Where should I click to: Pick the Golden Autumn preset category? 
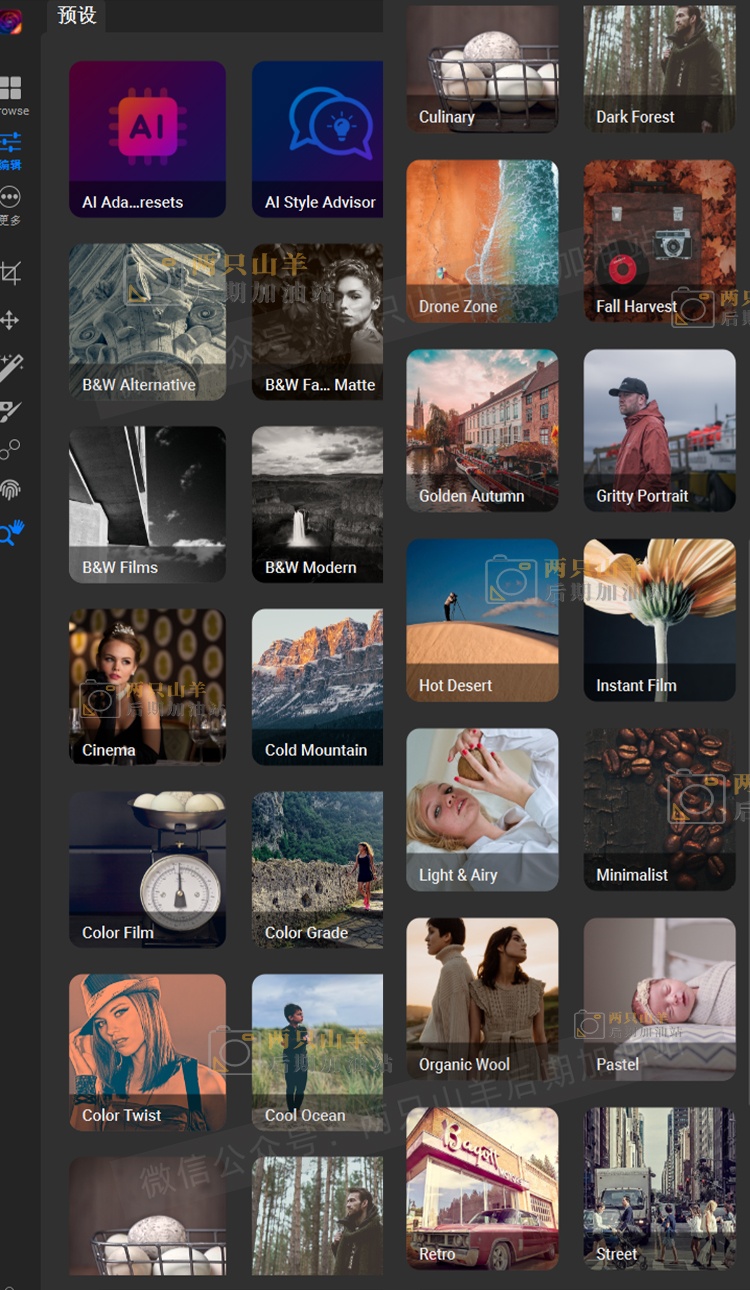tap(482, 430)
